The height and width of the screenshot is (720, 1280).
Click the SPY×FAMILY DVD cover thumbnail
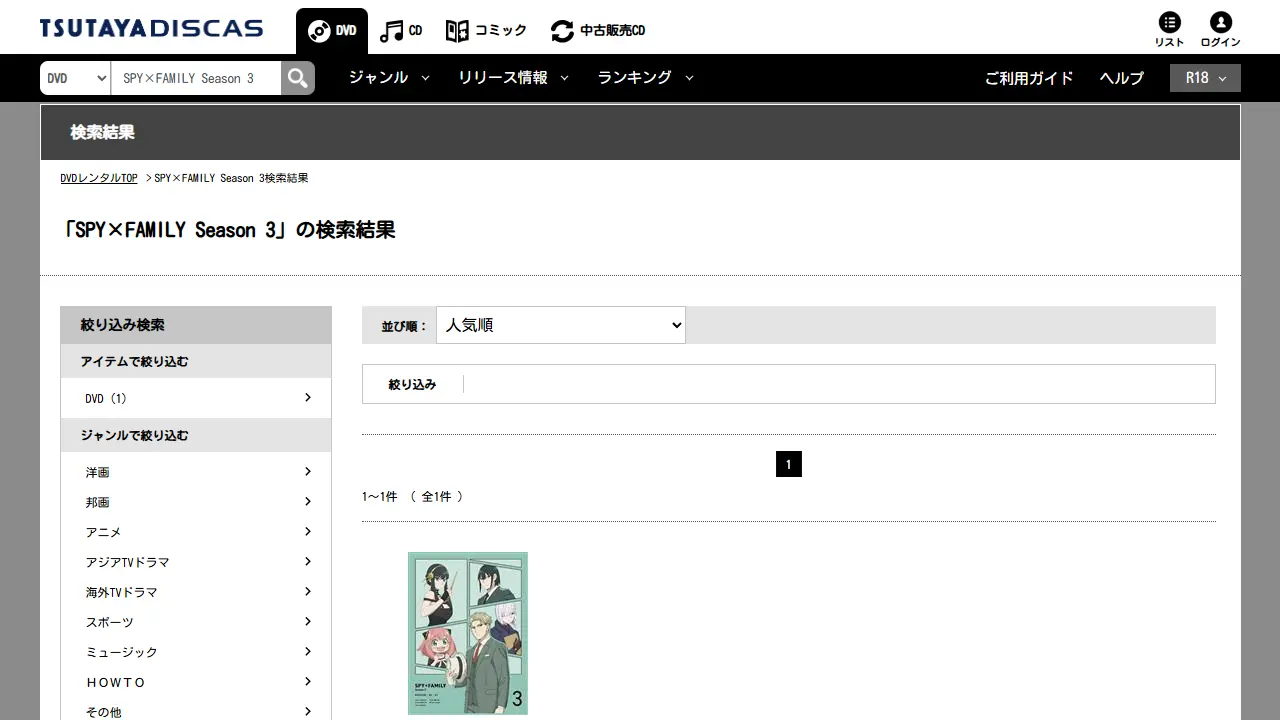click(468, 633)
